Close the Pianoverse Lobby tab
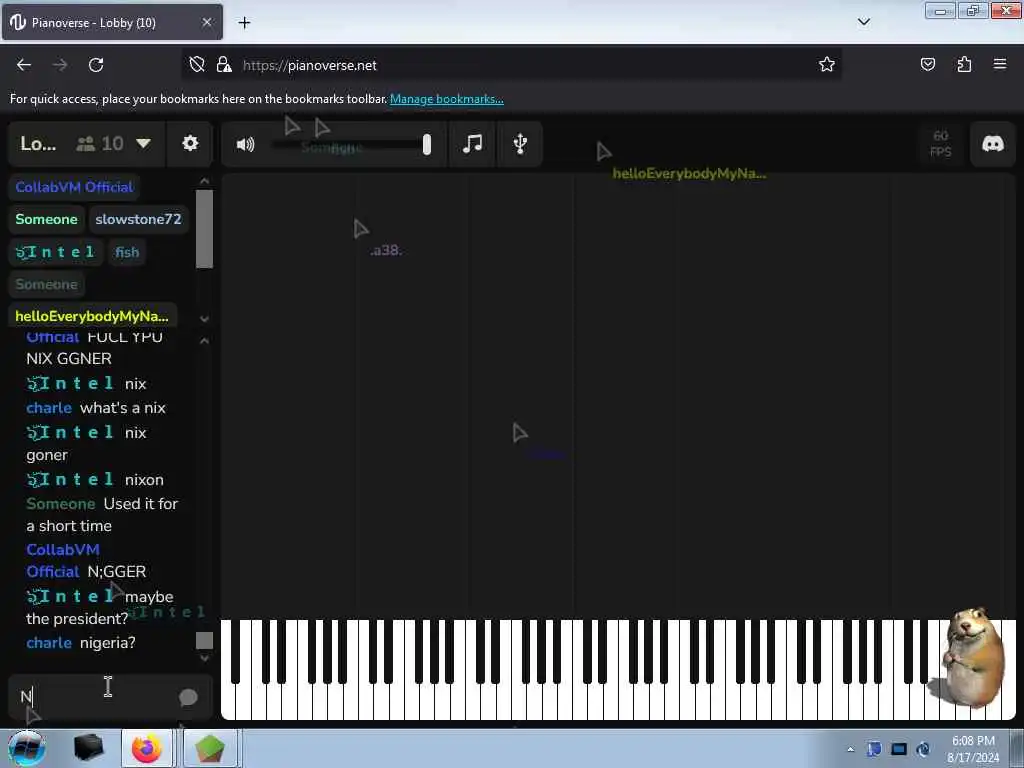 coord(207,22)
